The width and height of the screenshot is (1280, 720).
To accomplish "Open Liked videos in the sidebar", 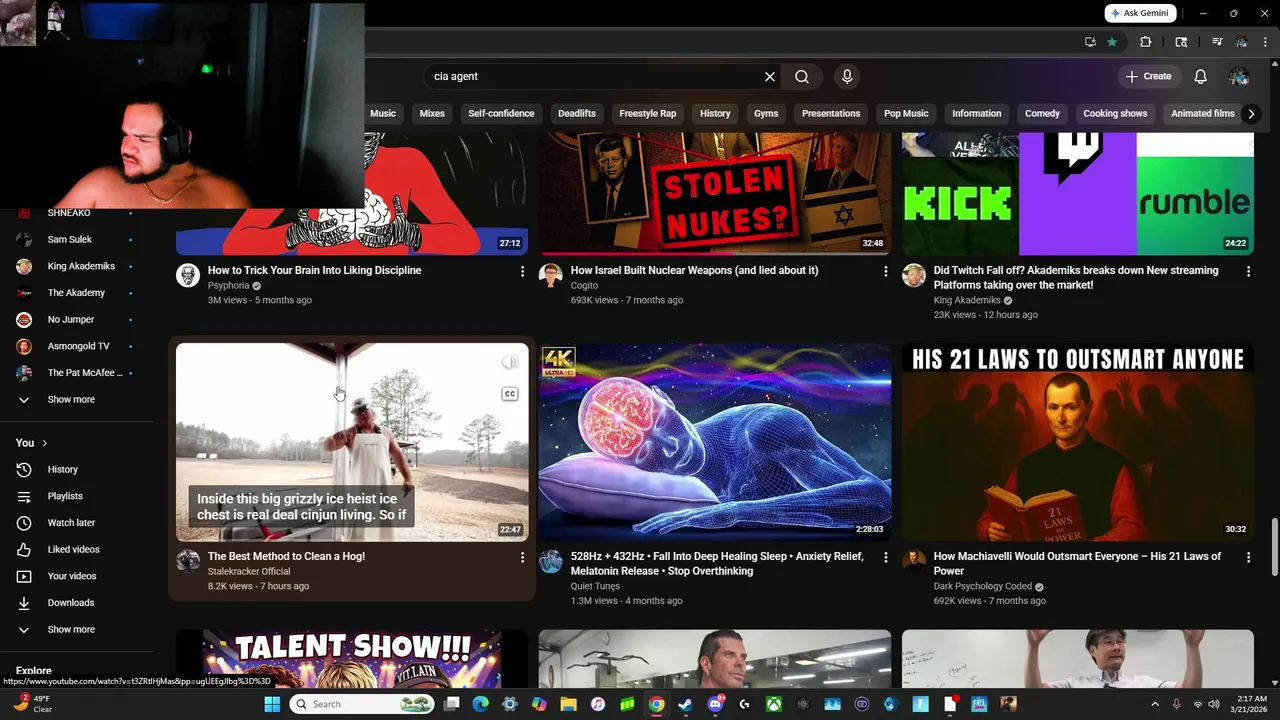I will pyautogui.click(x=77, y=549).
